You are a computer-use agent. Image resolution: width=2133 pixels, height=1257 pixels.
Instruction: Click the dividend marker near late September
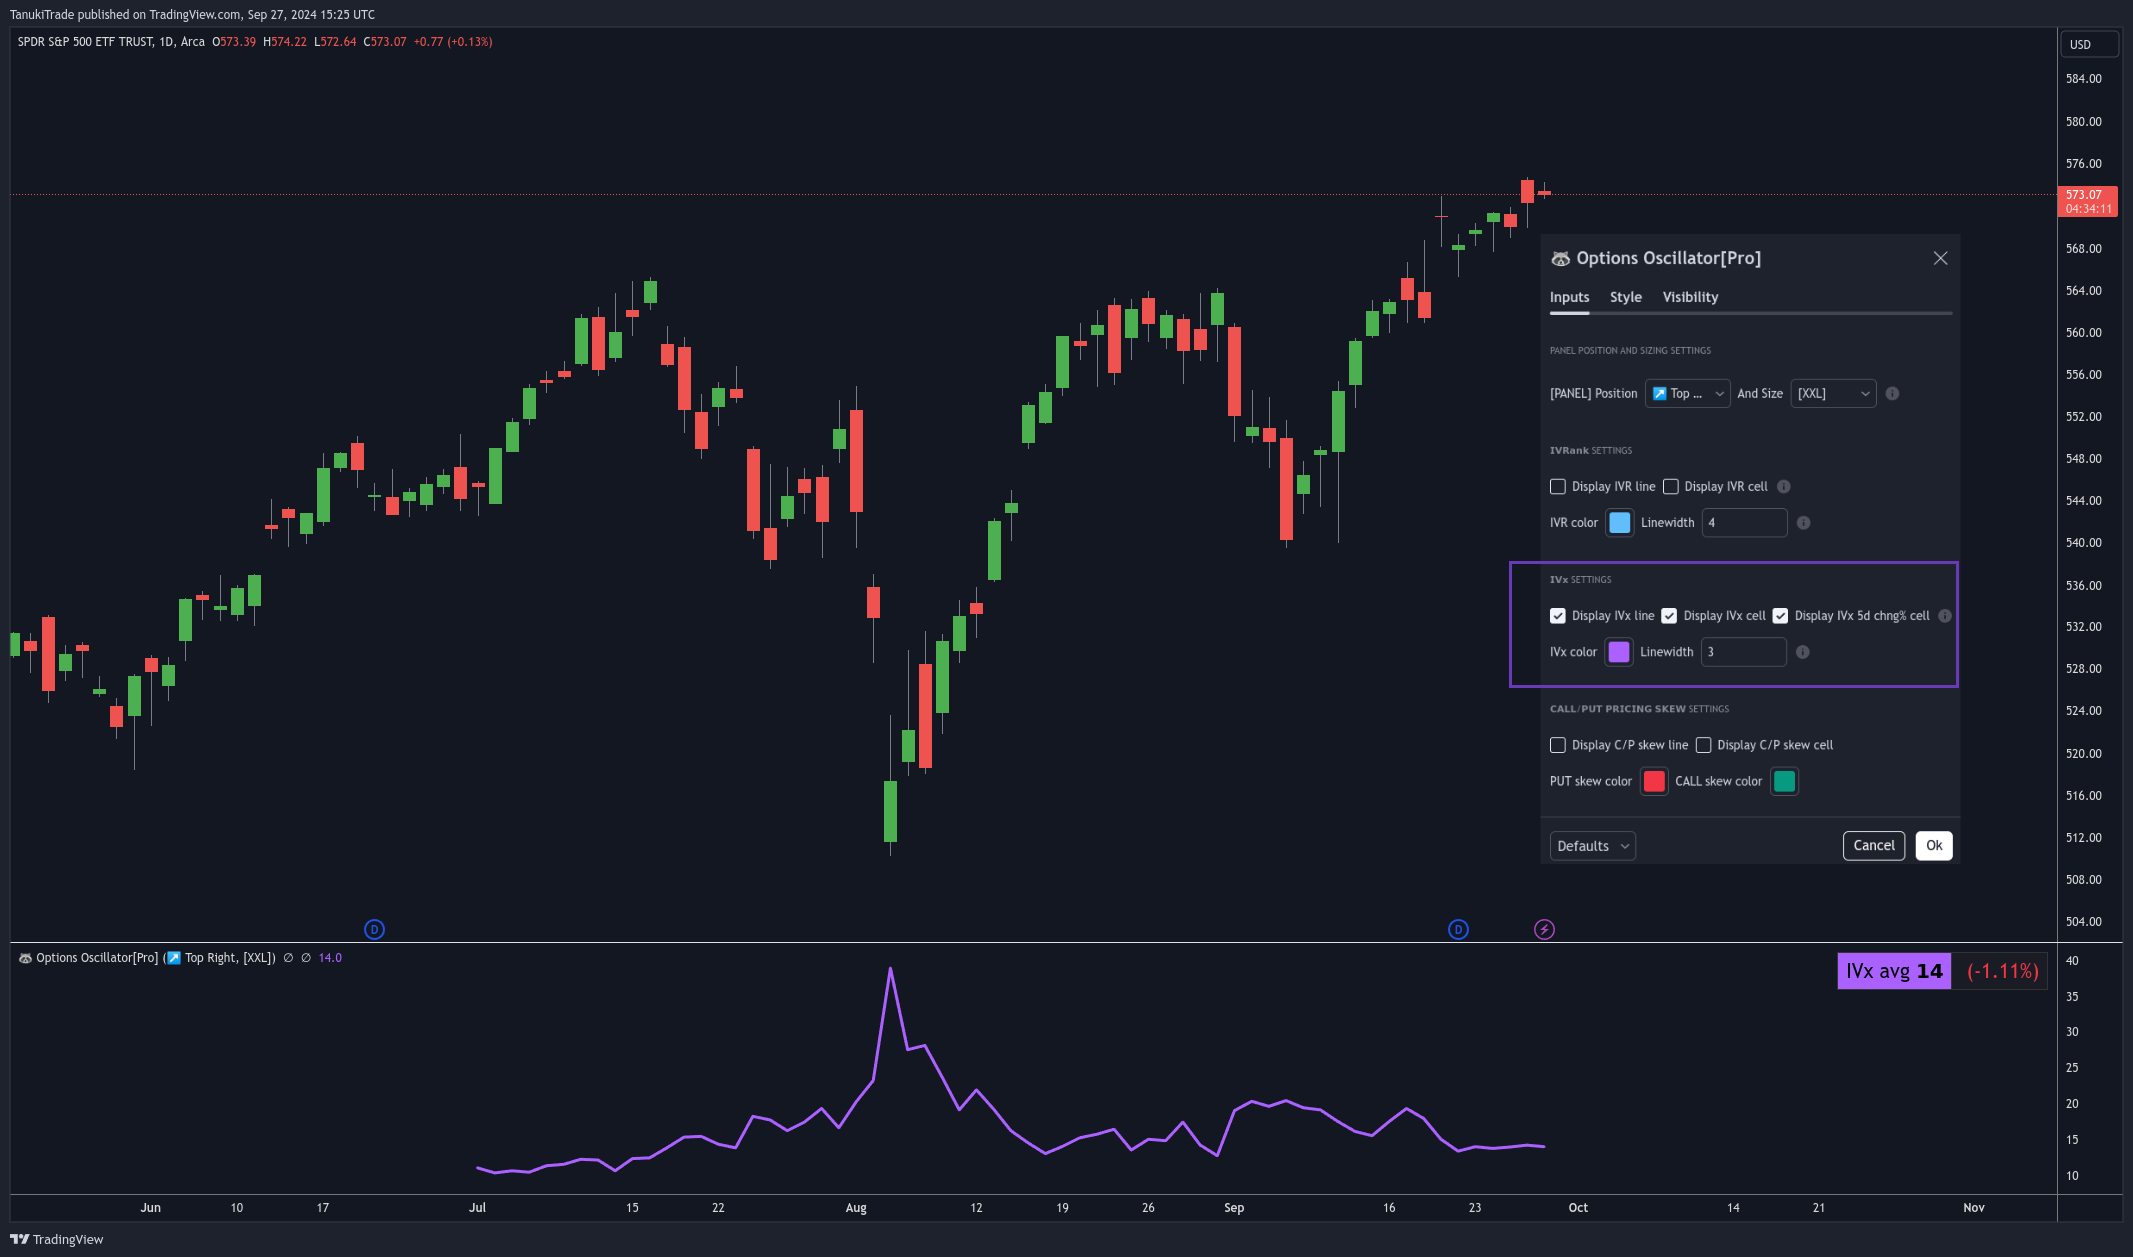coord(1458,930)
